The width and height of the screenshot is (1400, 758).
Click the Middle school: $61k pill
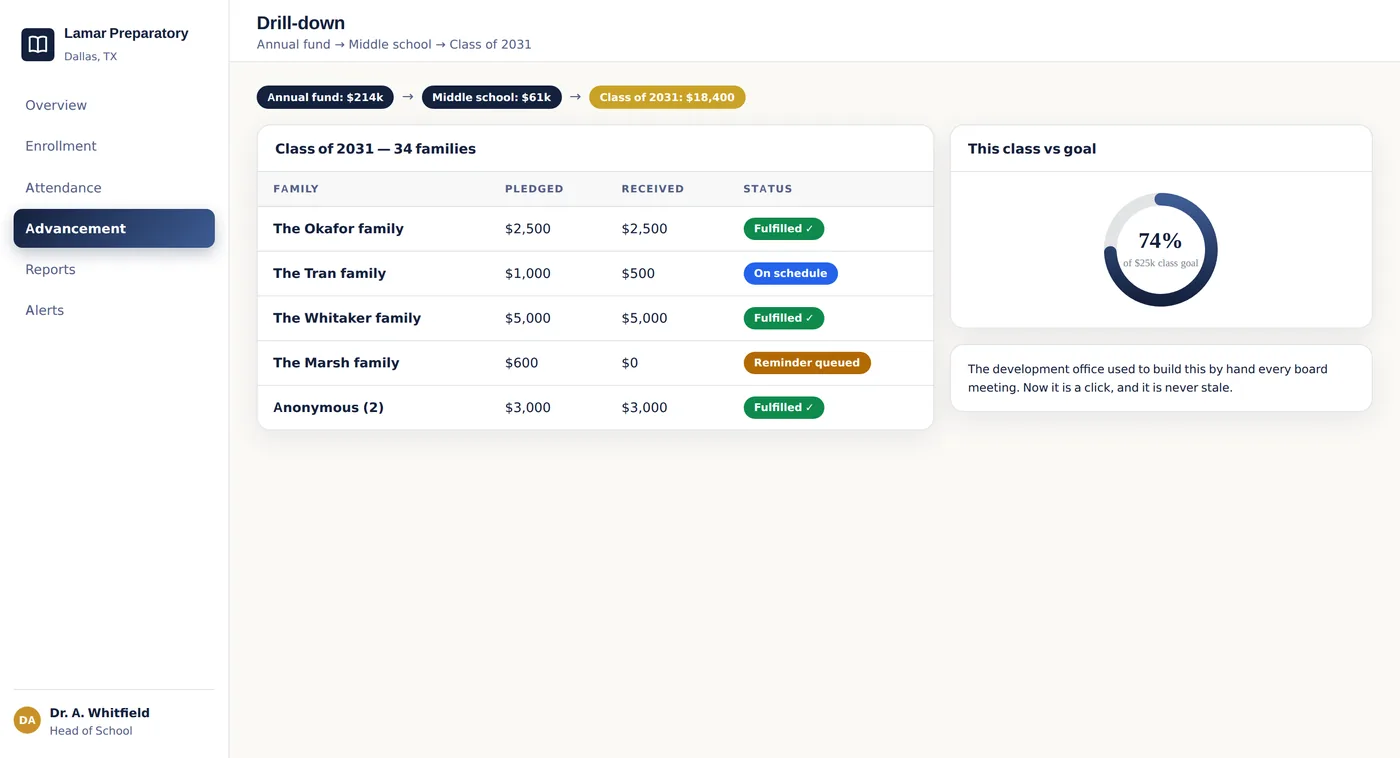coord(491,97)
